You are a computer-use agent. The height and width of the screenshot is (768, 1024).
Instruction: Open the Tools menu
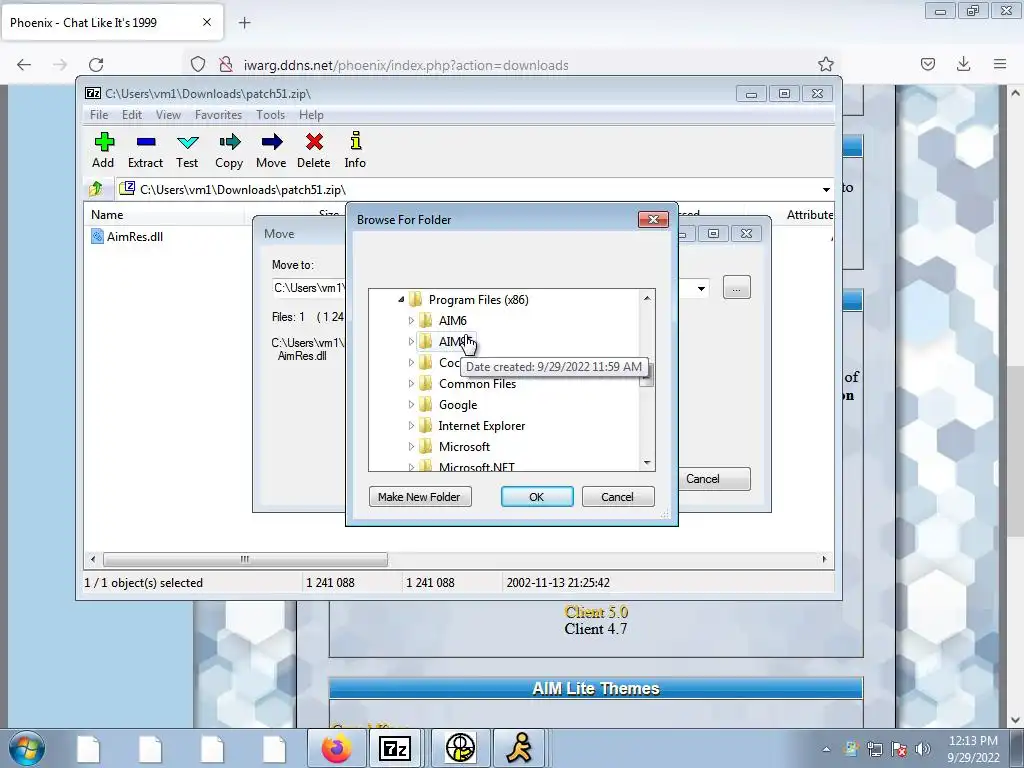click(270, 115)
